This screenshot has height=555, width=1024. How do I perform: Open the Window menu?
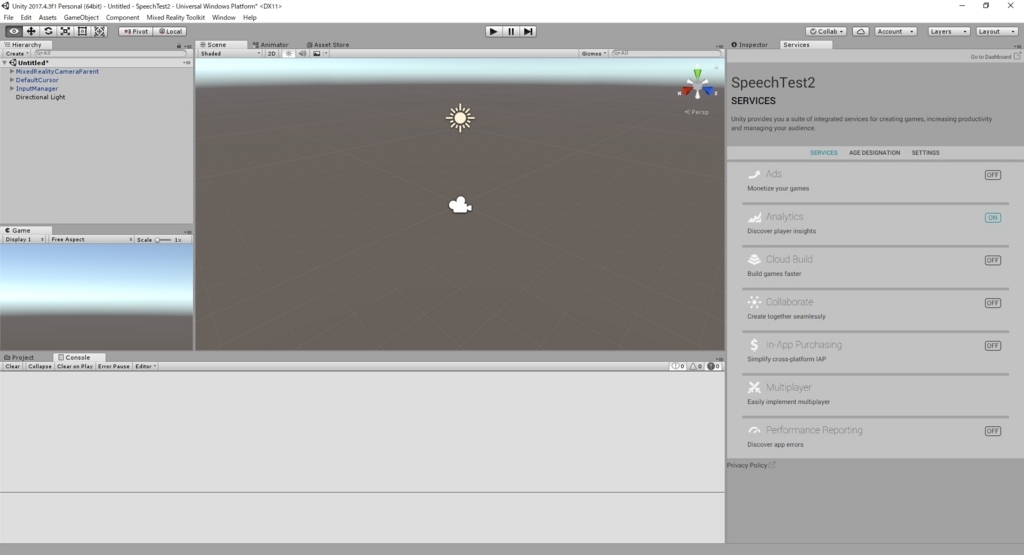click(x=223, y=18)
